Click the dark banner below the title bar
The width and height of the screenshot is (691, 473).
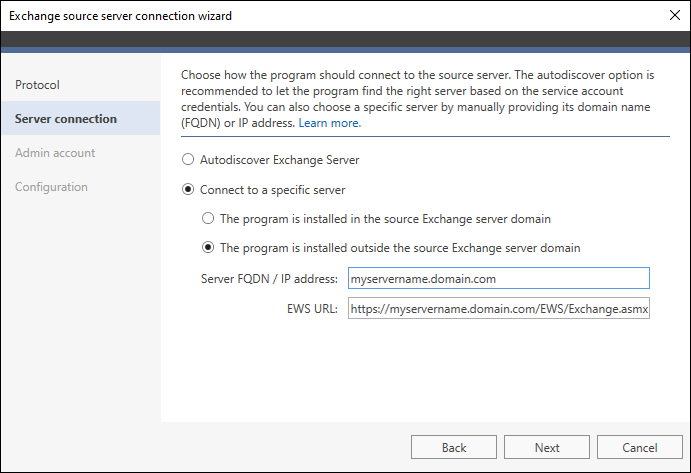(345, 41)
